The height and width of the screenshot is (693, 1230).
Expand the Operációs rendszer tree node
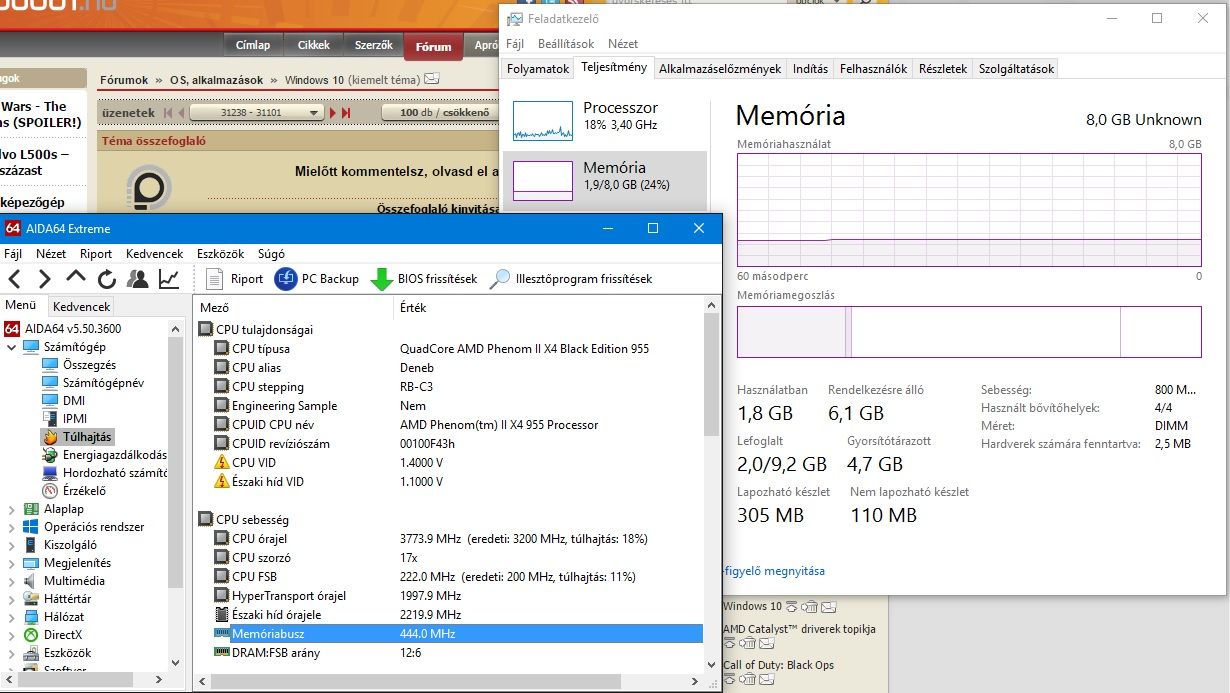(11, 527)
